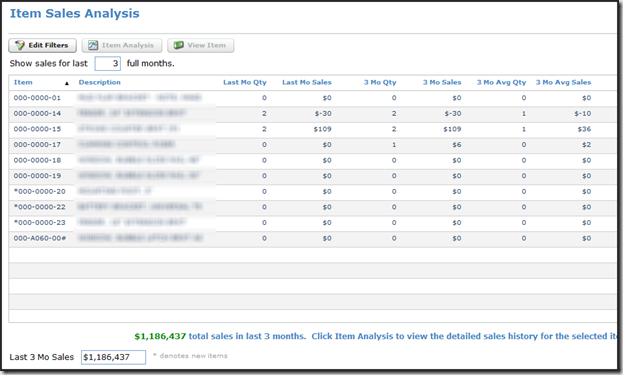623x375 pixels.
Task: Click $36 average sales for 000-0000-15
Action: coord(584,129)
